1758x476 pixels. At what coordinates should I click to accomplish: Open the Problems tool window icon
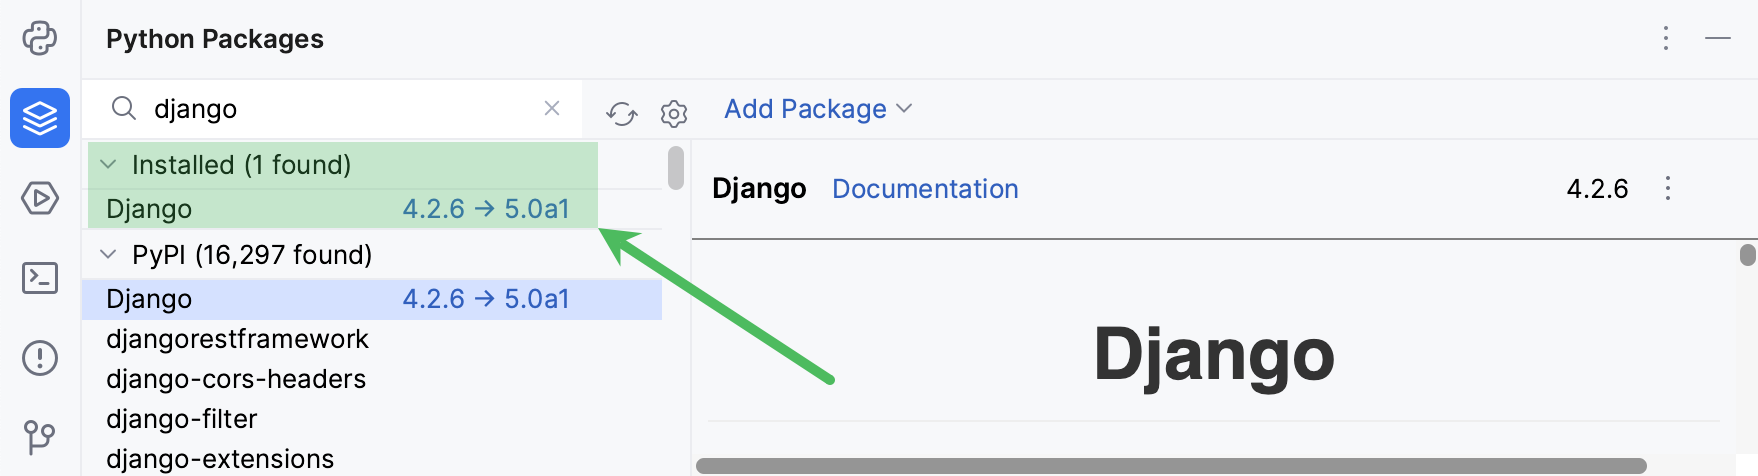[40, 358]
